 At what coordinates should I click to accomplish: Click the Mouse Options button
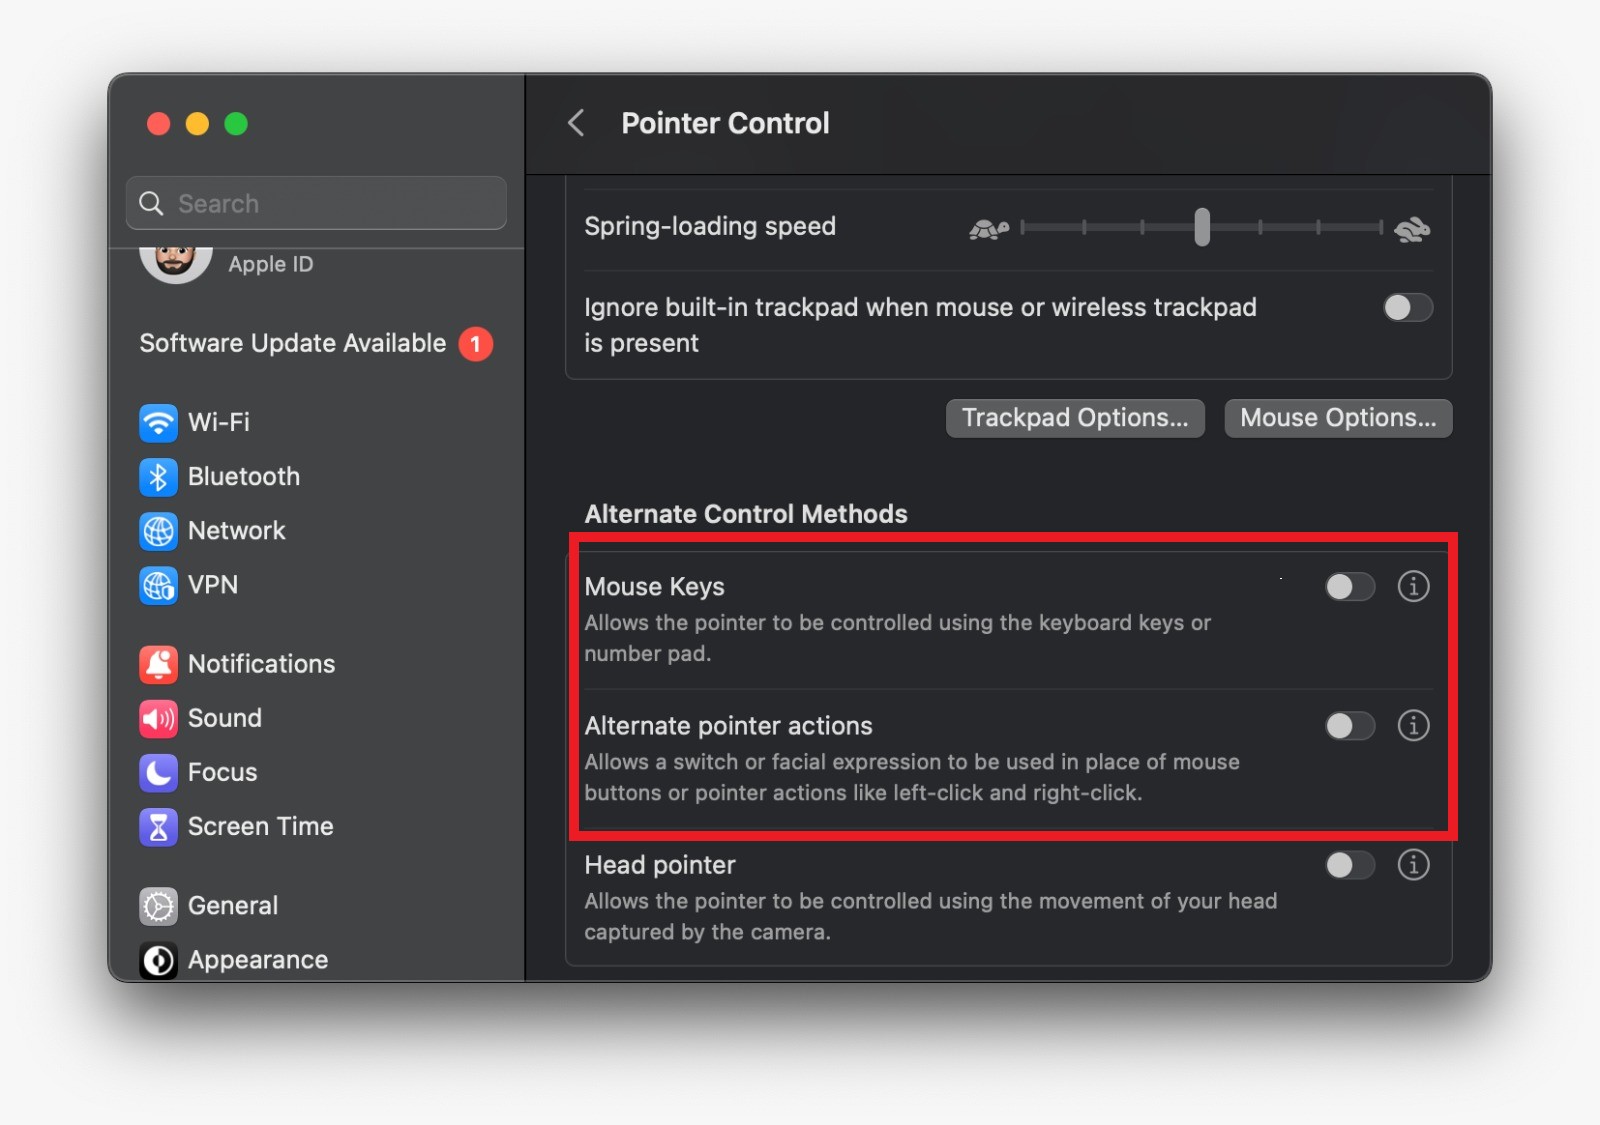1338,418
